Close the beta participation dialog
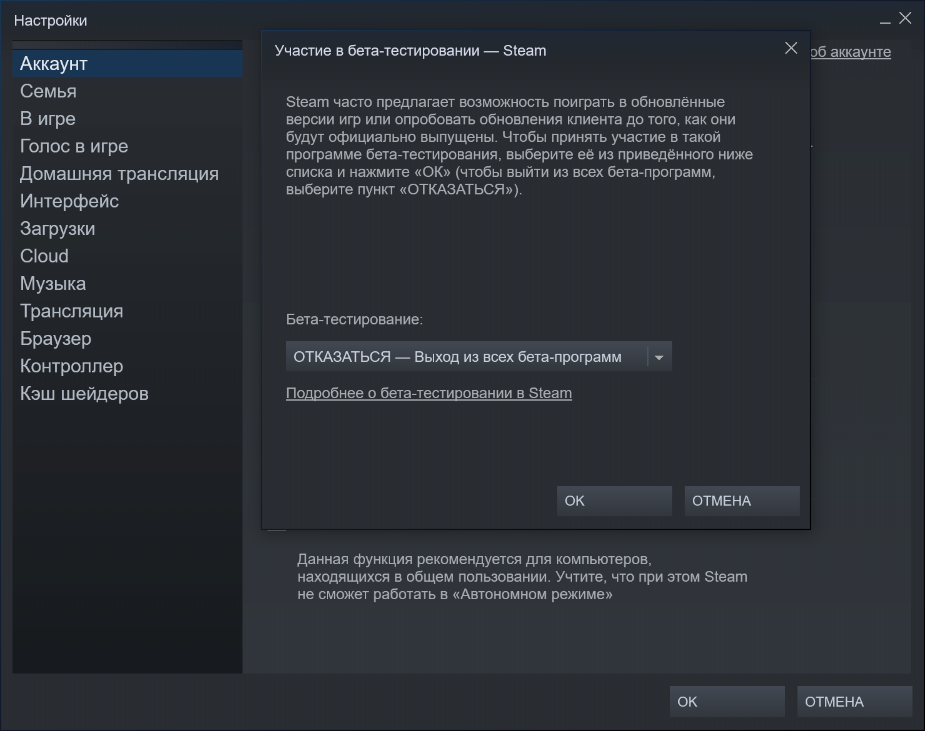Viewport: 925px width, 731px height. pos(791,48)
